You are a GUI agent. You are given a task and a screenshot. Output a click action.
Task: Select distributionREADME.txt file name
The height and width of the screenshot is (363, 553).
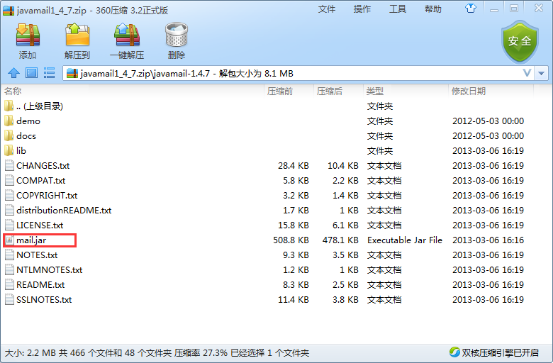tap(64, 210)
